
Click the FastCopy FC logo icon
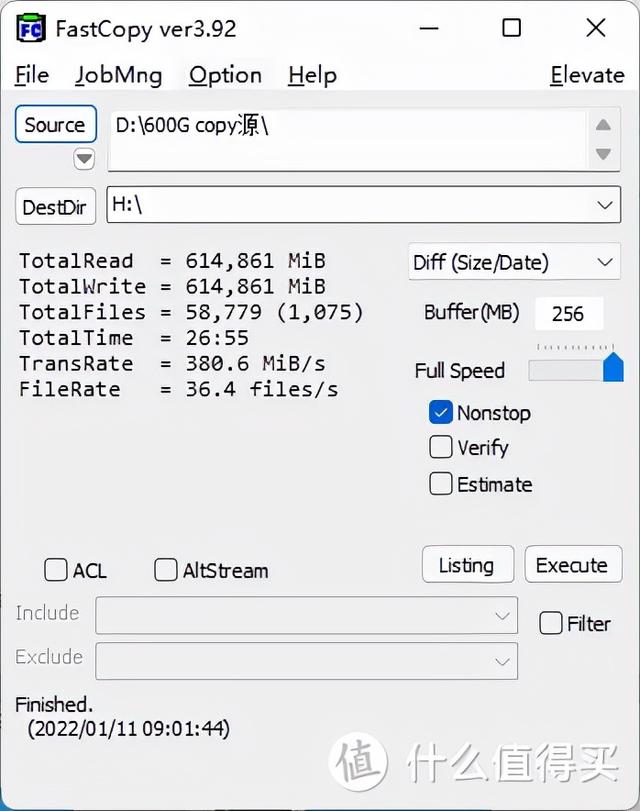31,28
